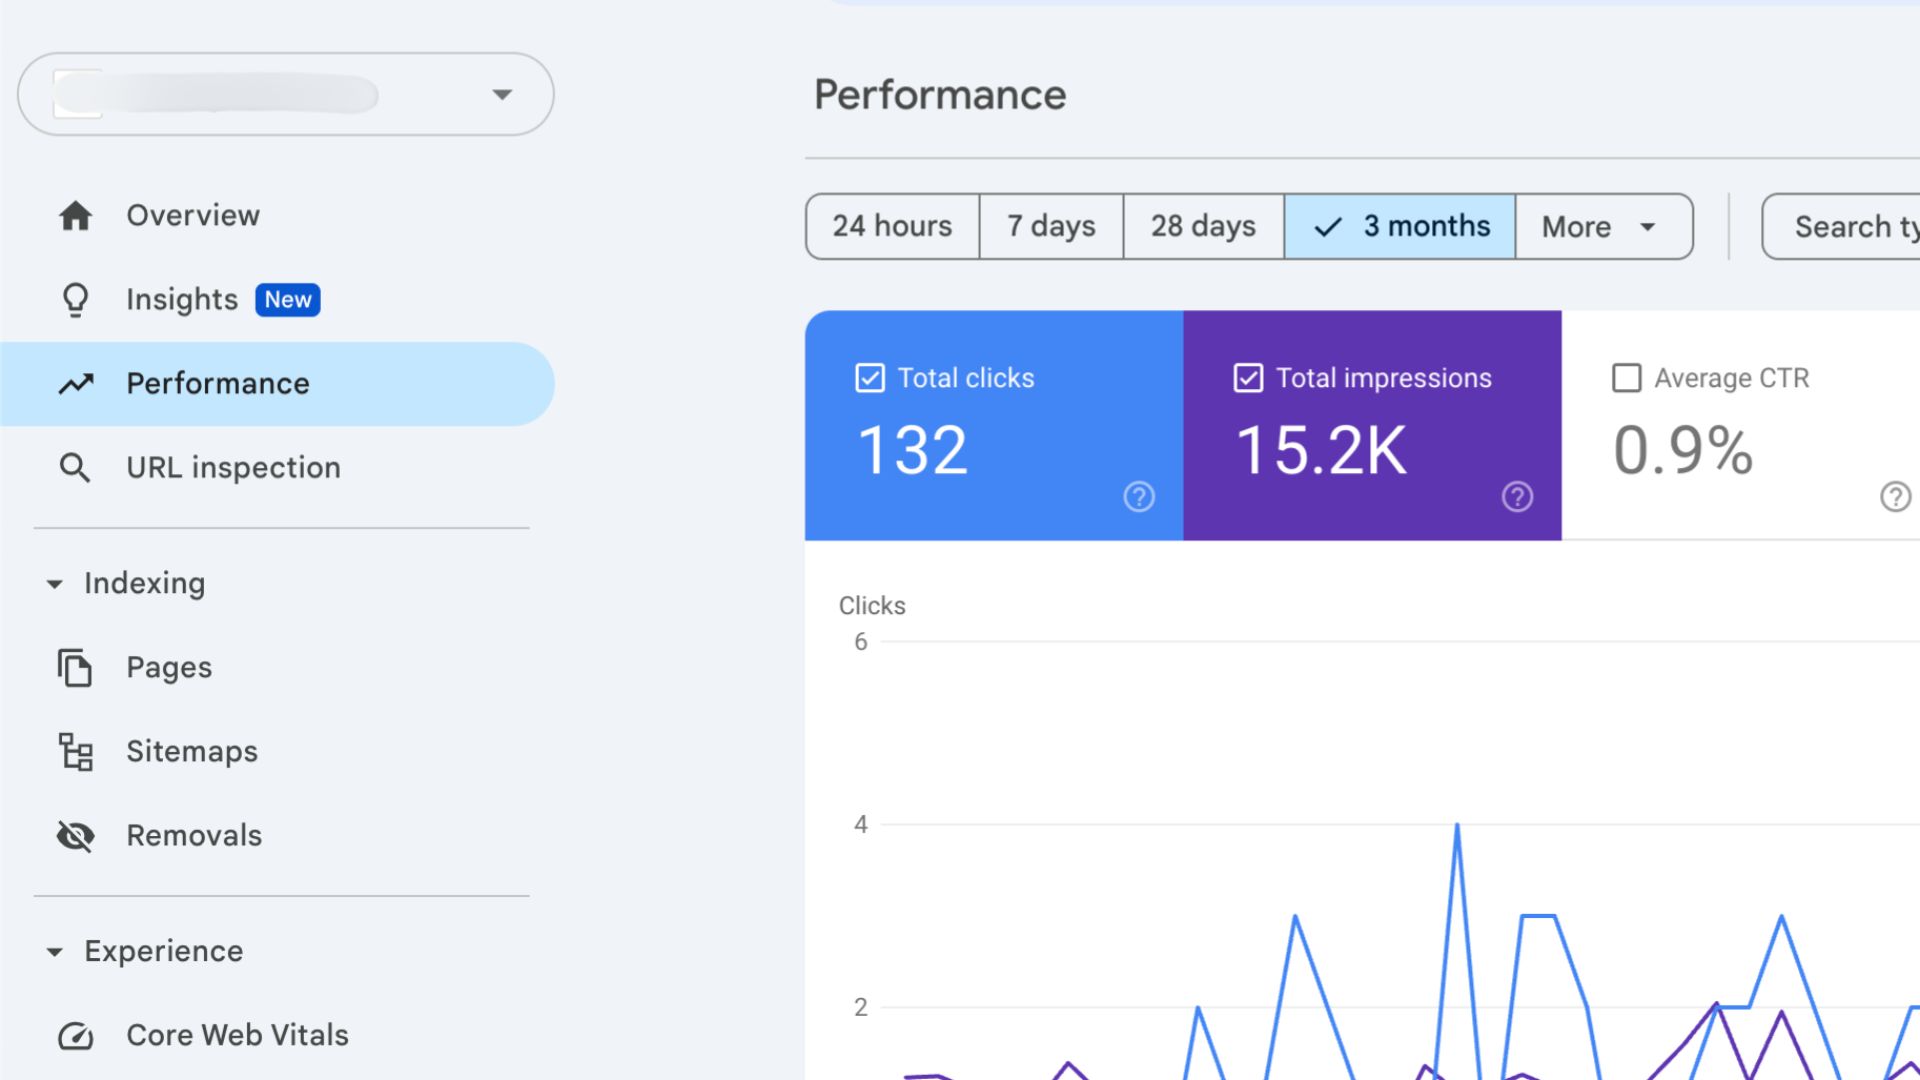Click the Overview home icon
The height and width of the screenshot is (1080, 1920).
point(76,215)
